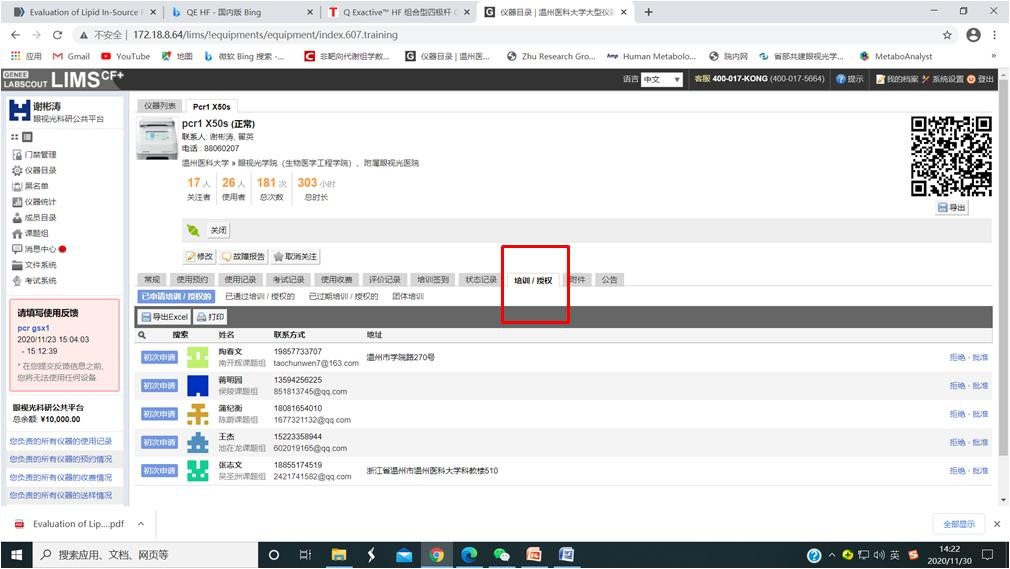Open the 语言 language dropdown
Screen dimensions: 1010x569
tap(661, 79)
